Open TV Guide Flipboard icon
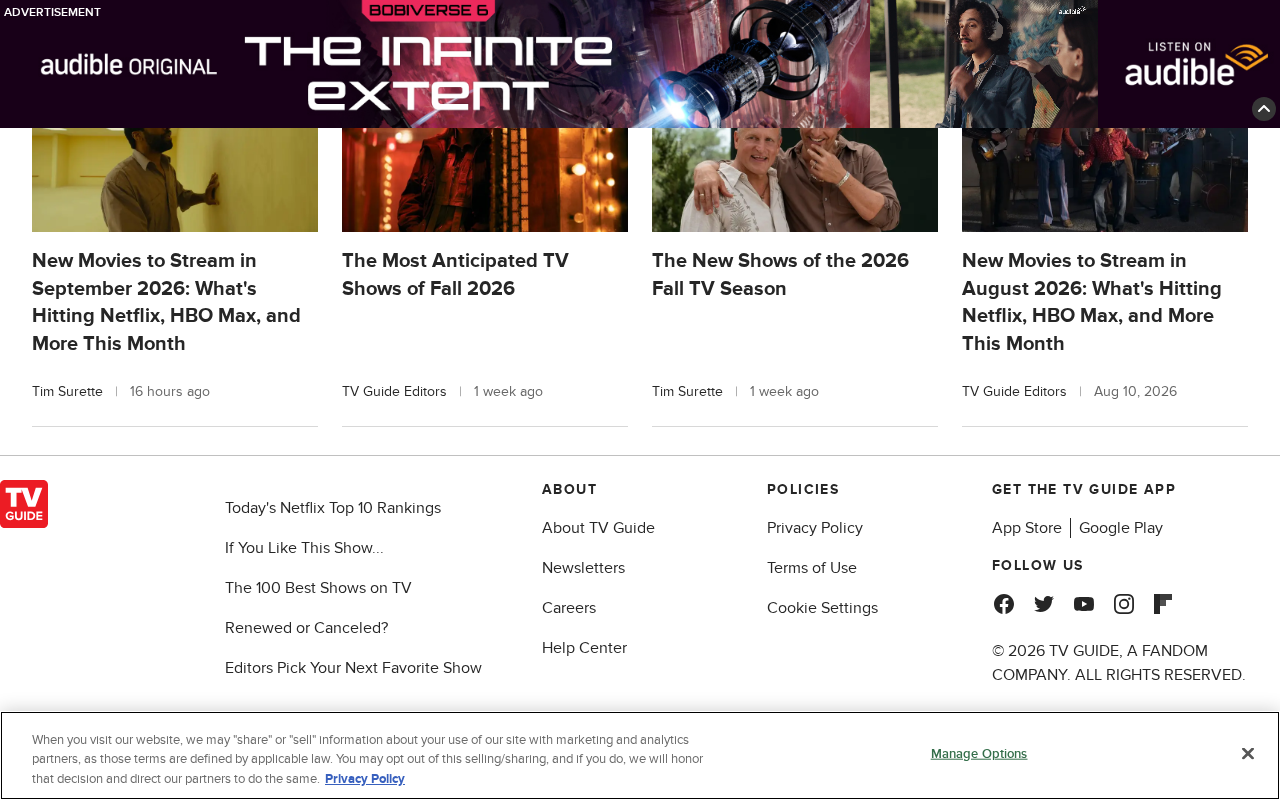Image resolution: width=1280 pixels, height=800 pixels. 1163,604
